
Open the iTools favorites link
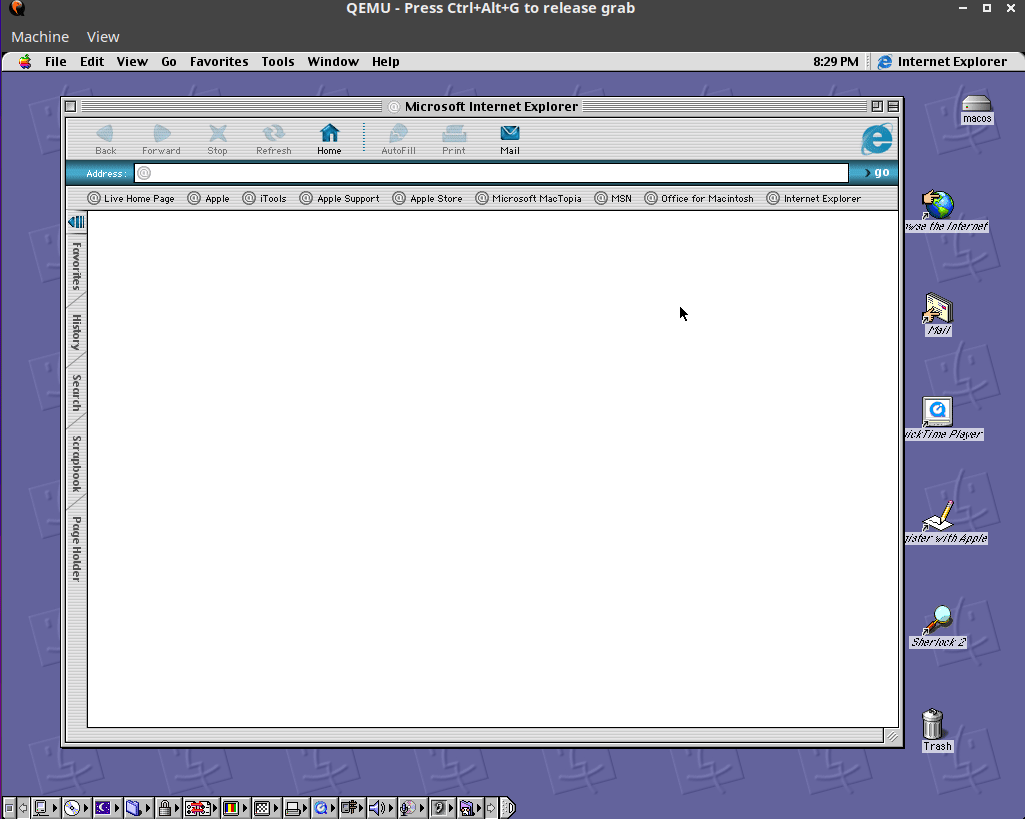(264, 198)
